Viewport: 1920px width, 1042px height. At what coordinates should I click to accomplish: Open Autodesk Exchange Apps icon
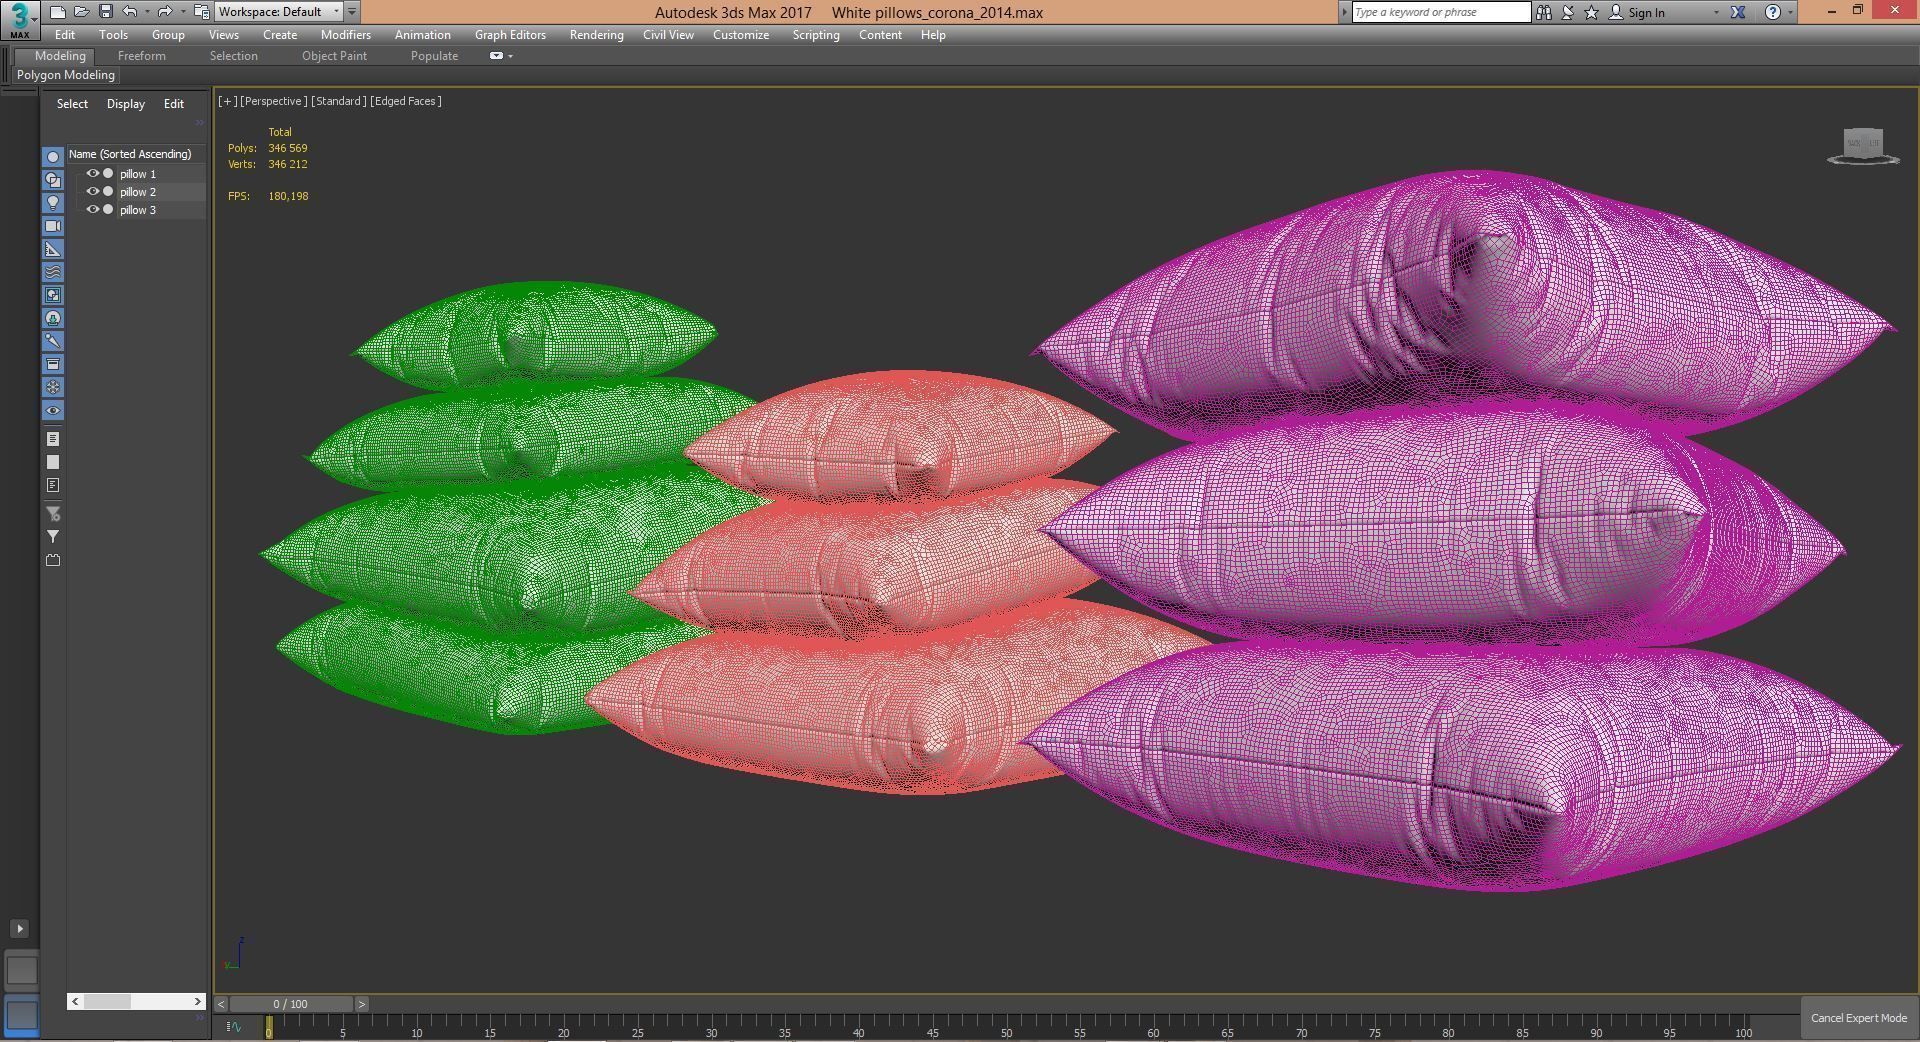coord(1738,12)
